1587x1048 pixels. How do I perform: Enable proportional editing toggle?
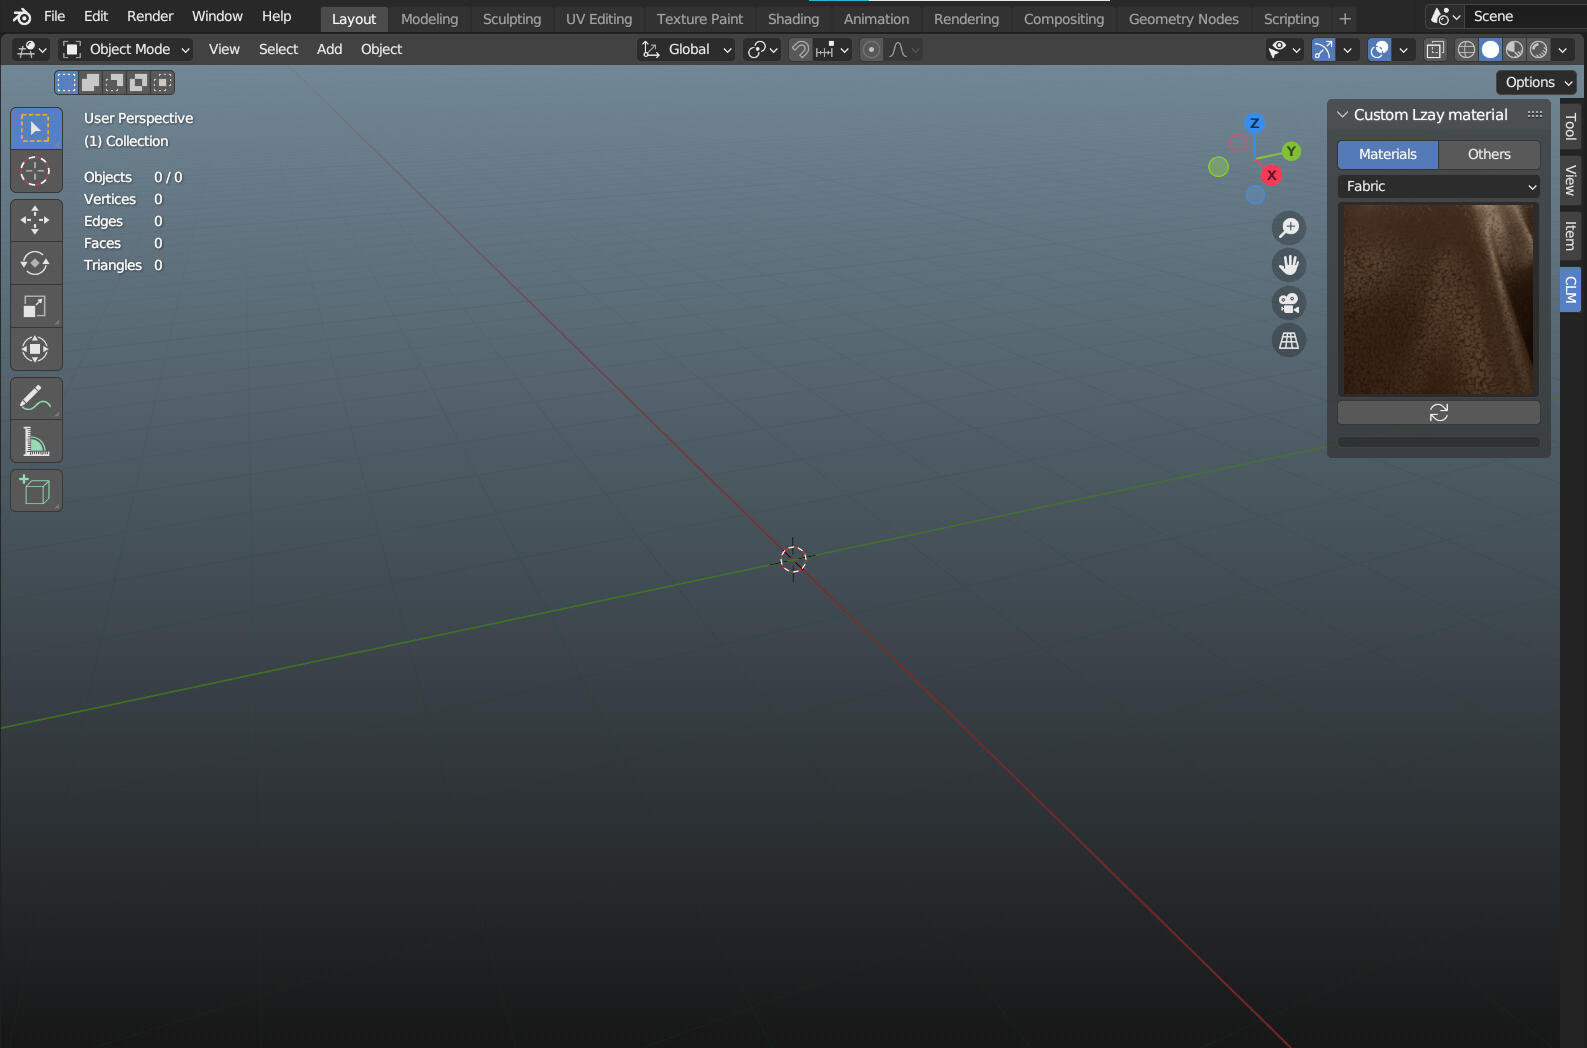tap(872, 50)
